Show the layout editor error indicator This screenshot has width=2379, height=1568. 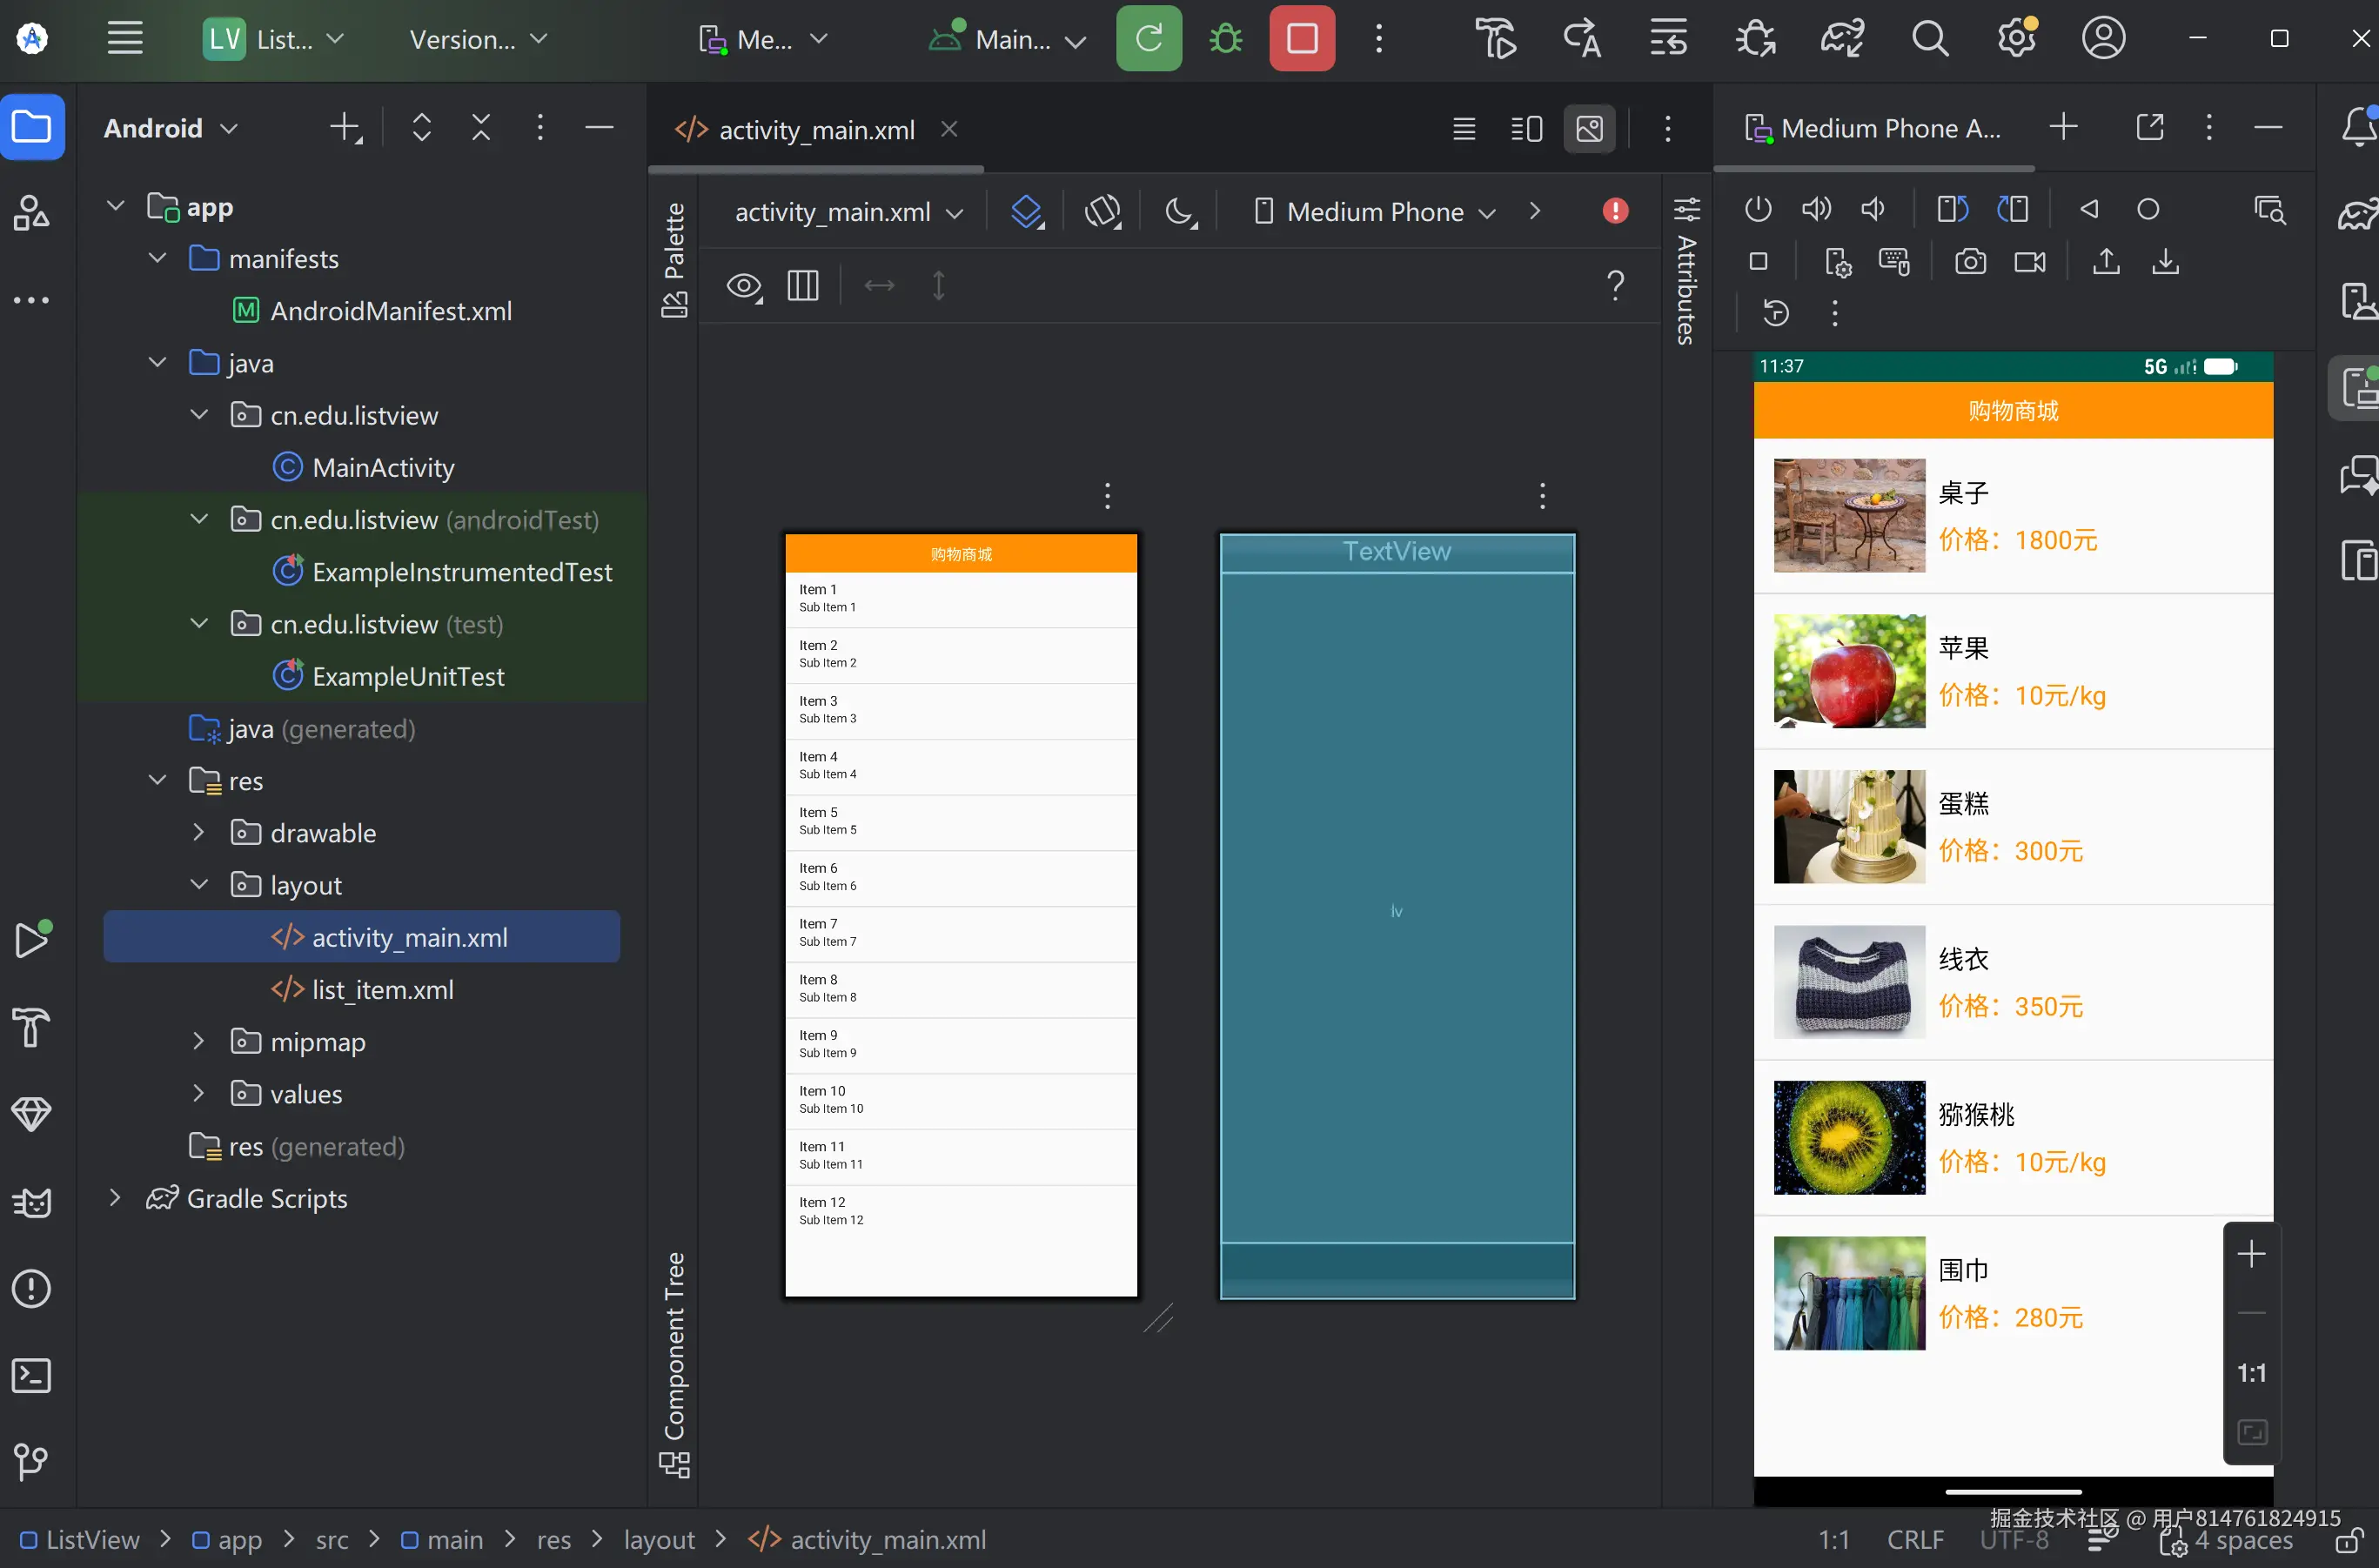tap(1615, 211)
